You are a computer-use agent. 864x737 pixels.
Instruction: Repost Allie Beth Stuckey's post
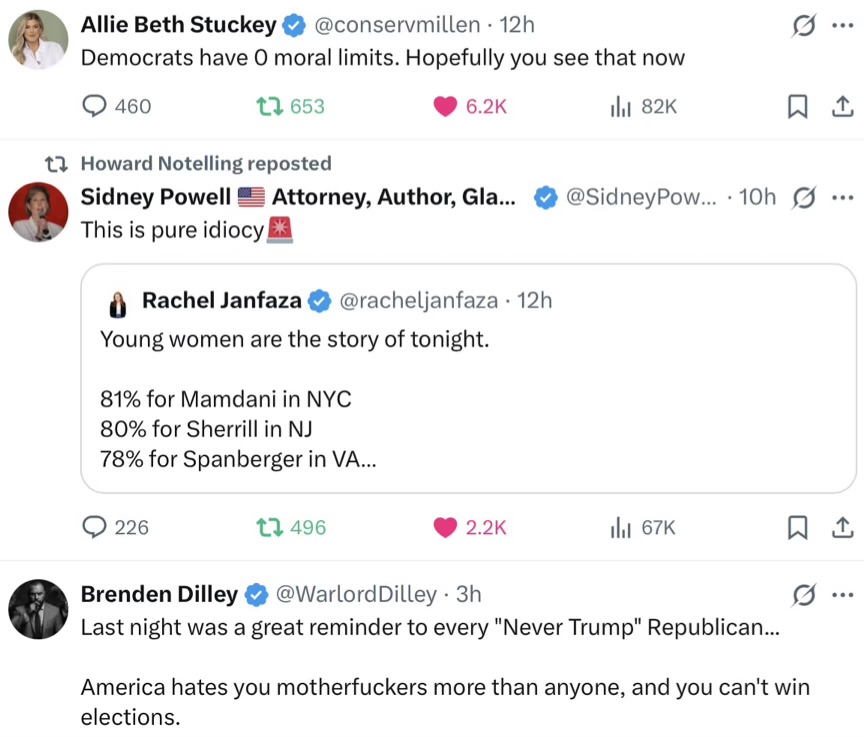point(269,106)
